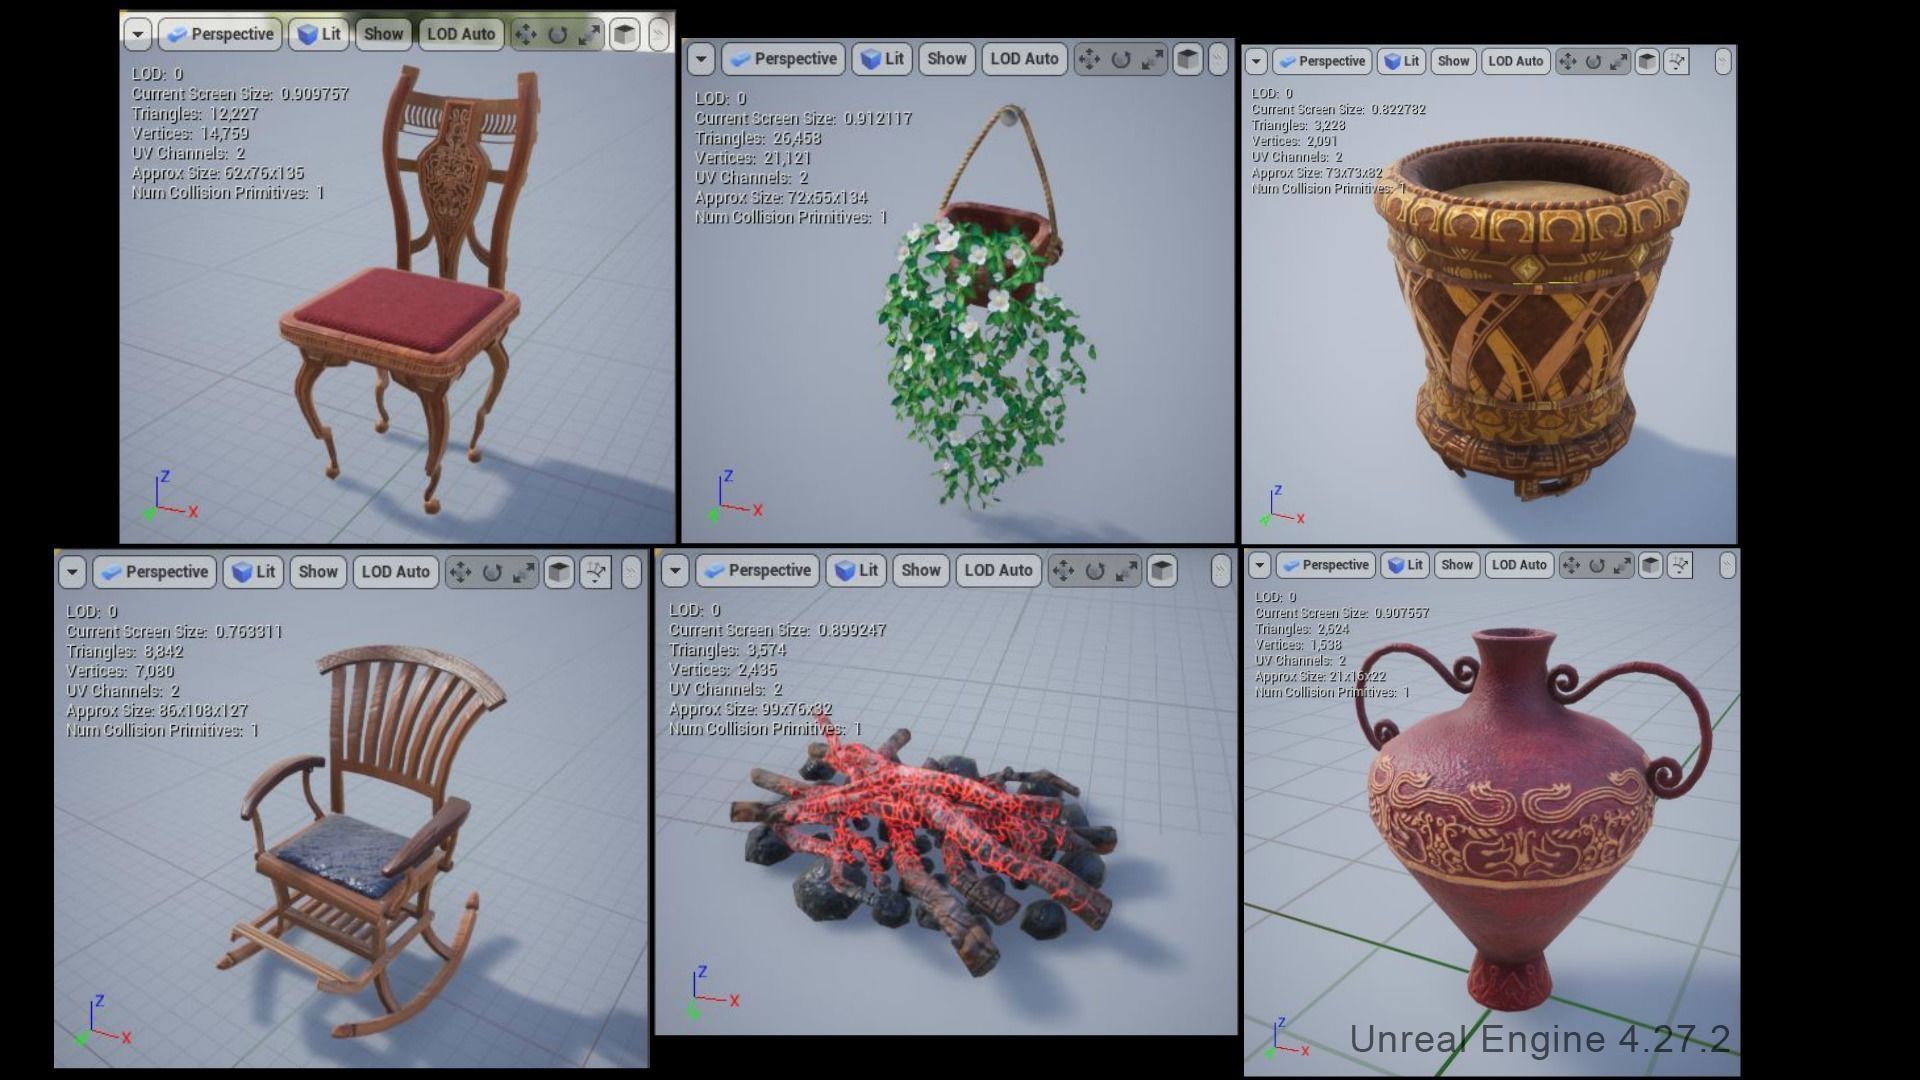
Task: Open the viewport options arrow above the ornate chair
Action: point(138,35)
